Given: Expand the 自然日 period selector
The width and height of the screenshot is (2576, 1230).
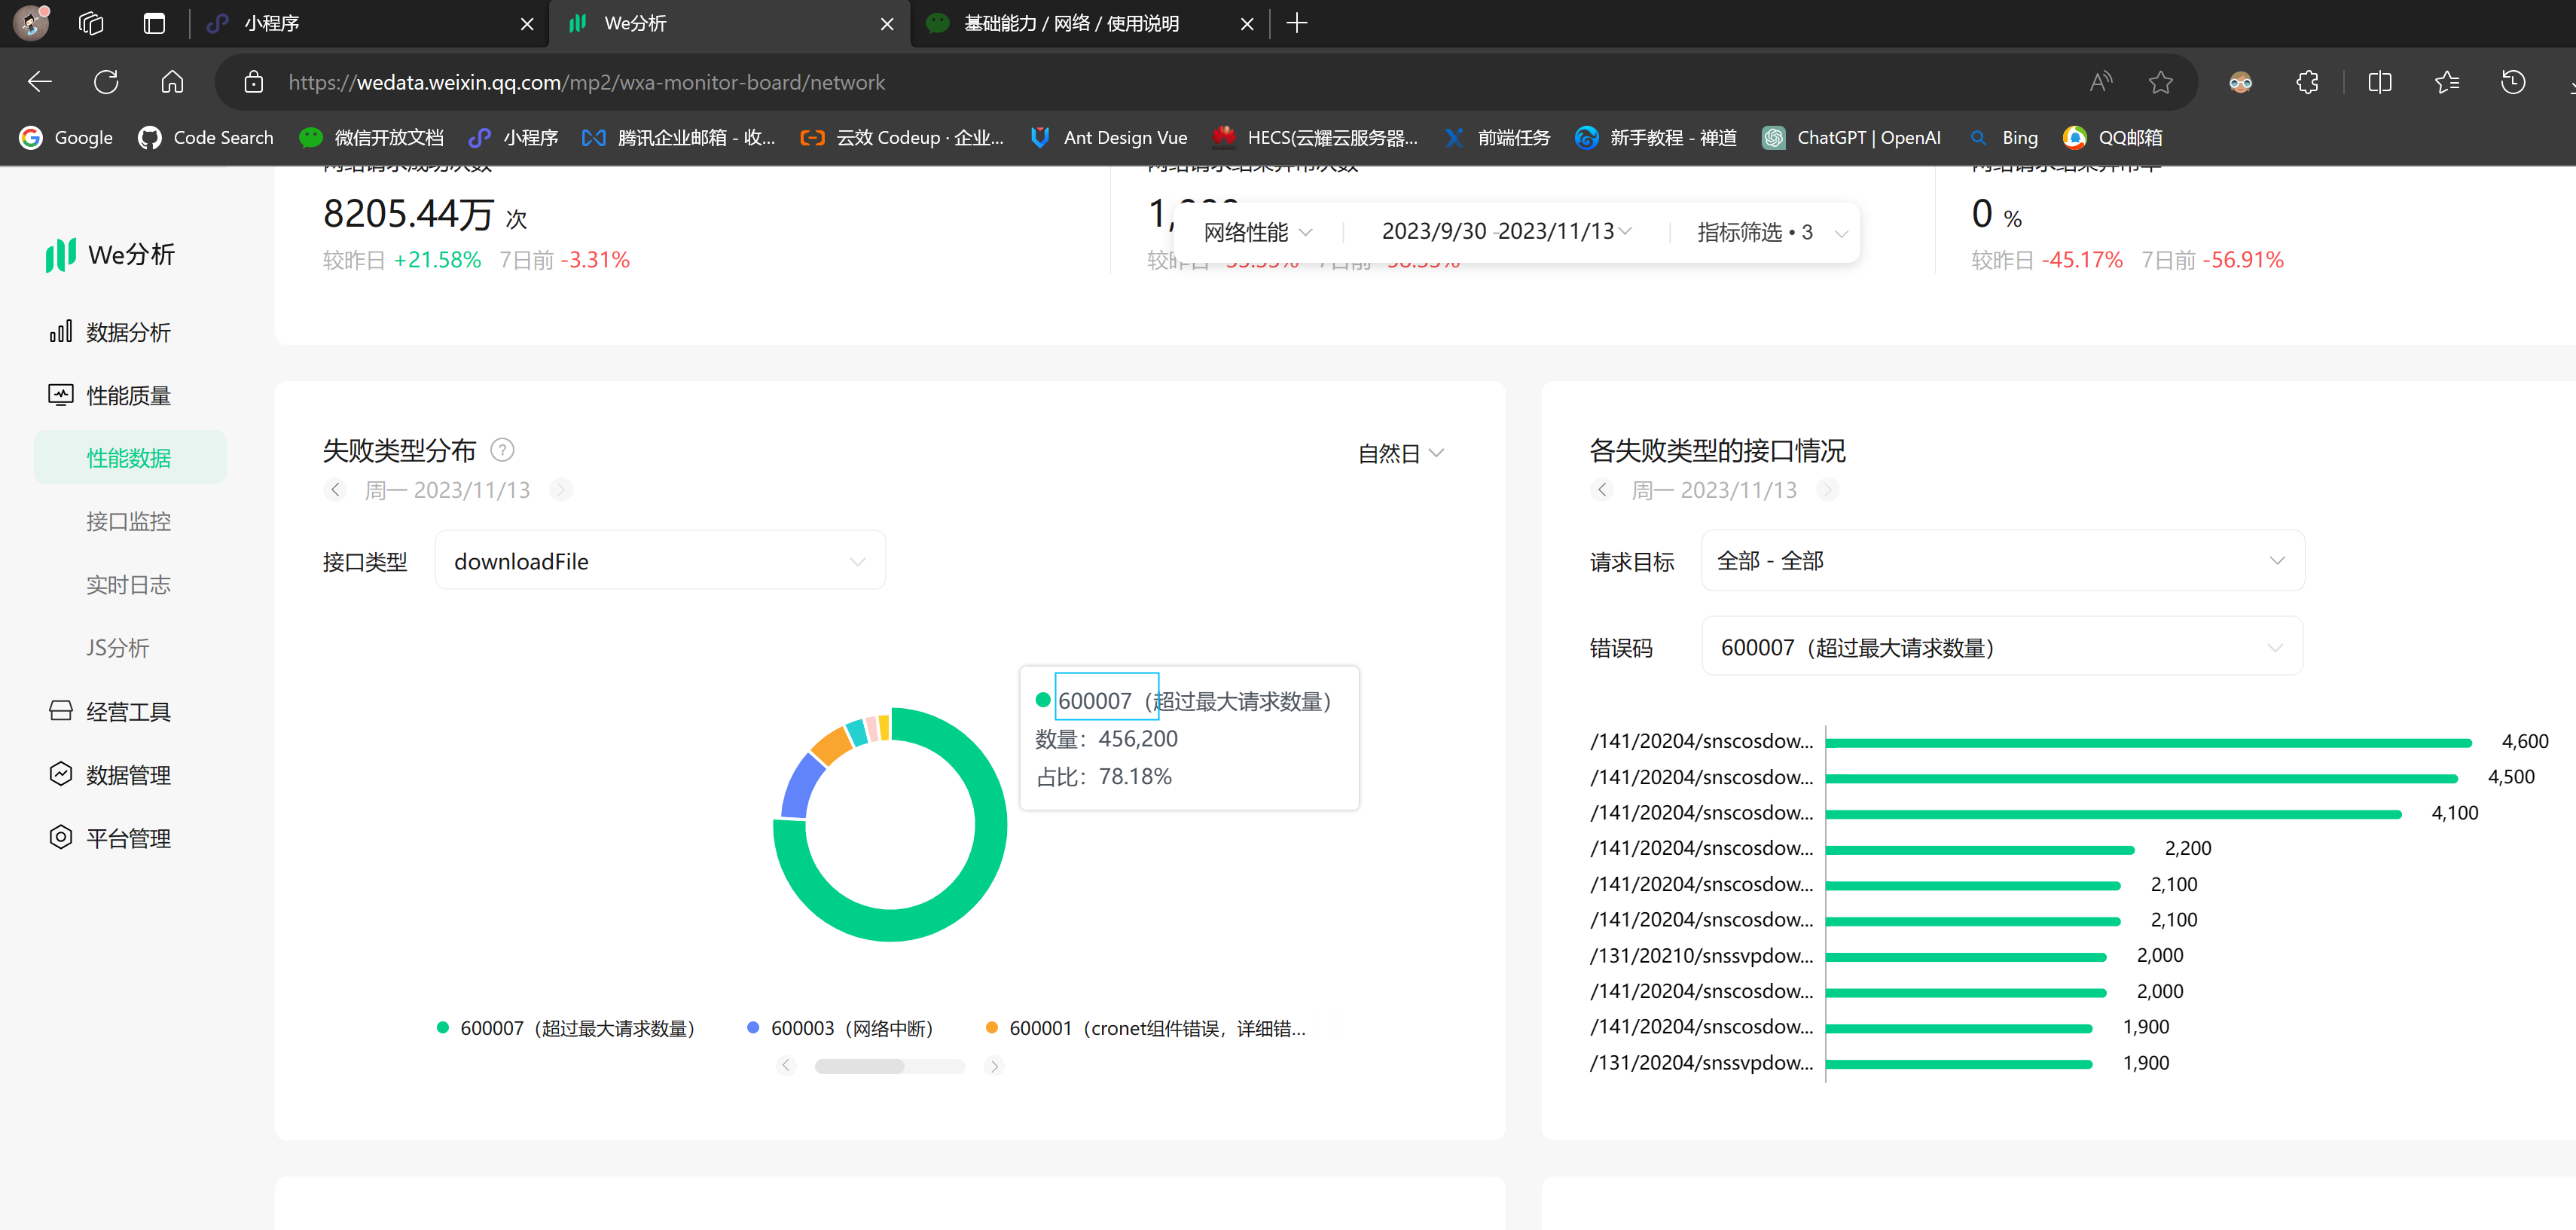Looking at the screenshot, I should (x=1400, y=453).
